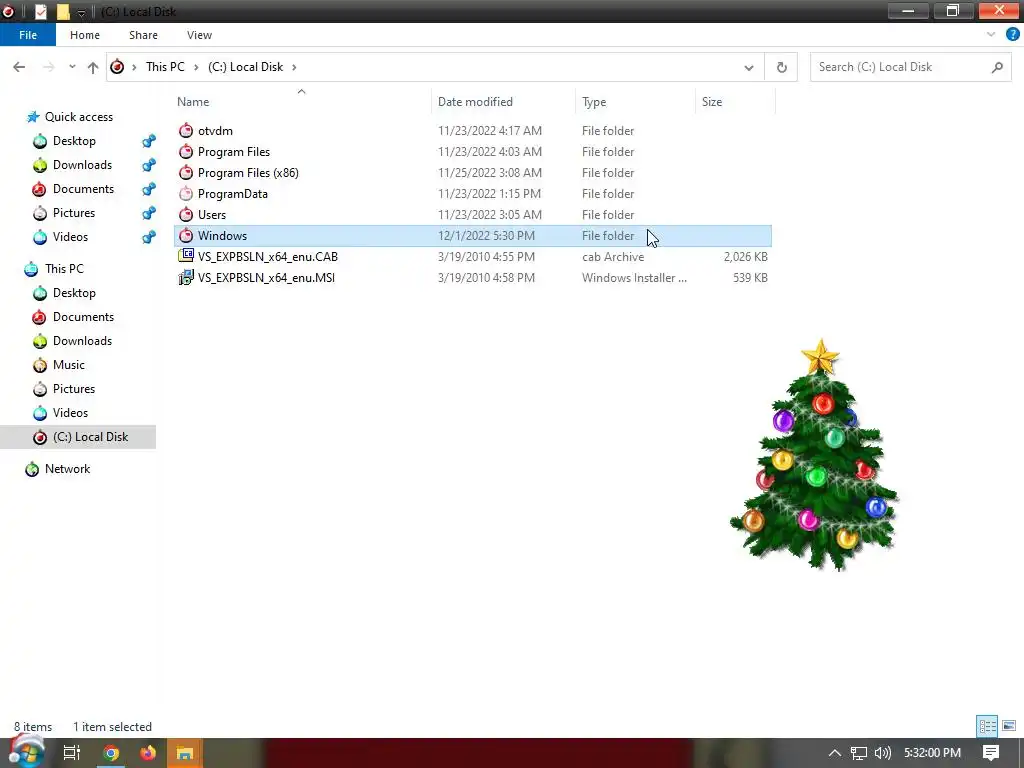The height and width of the screenshot is (768, 1024).
Task: Click the Windows folder ornament icon
Action: tap(186, 235)
